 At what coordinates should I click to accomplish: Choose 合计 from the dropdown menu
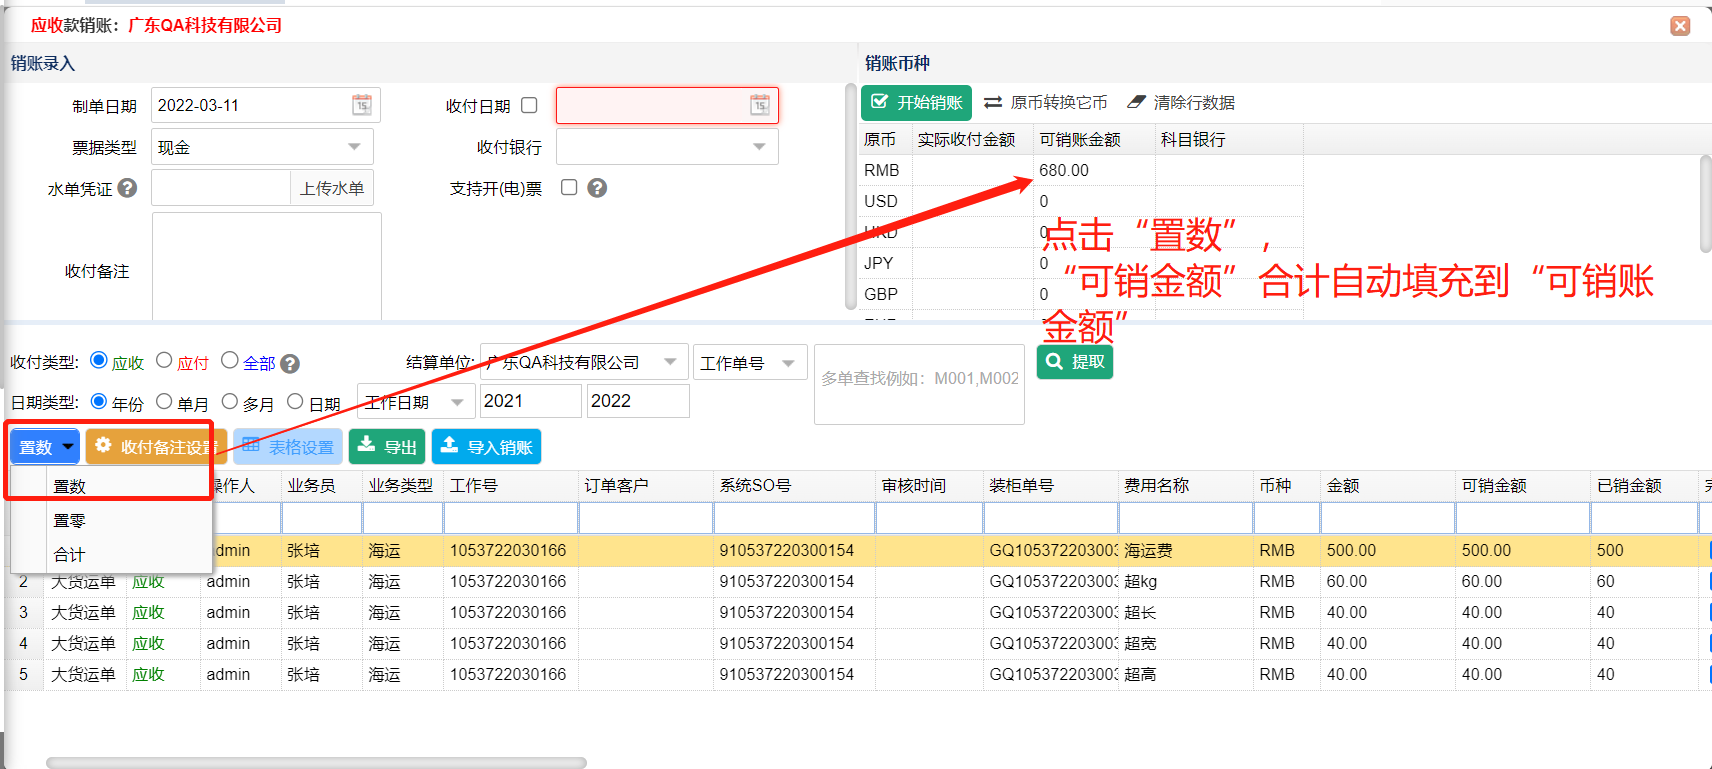pos(70,555)
